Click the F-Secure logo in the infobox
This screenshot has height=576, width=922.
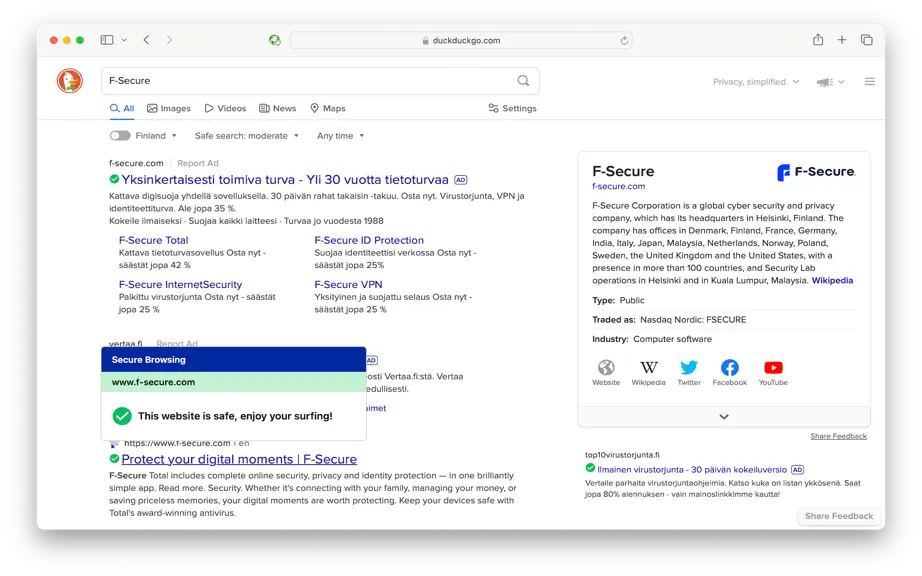[x=816, y=172]
